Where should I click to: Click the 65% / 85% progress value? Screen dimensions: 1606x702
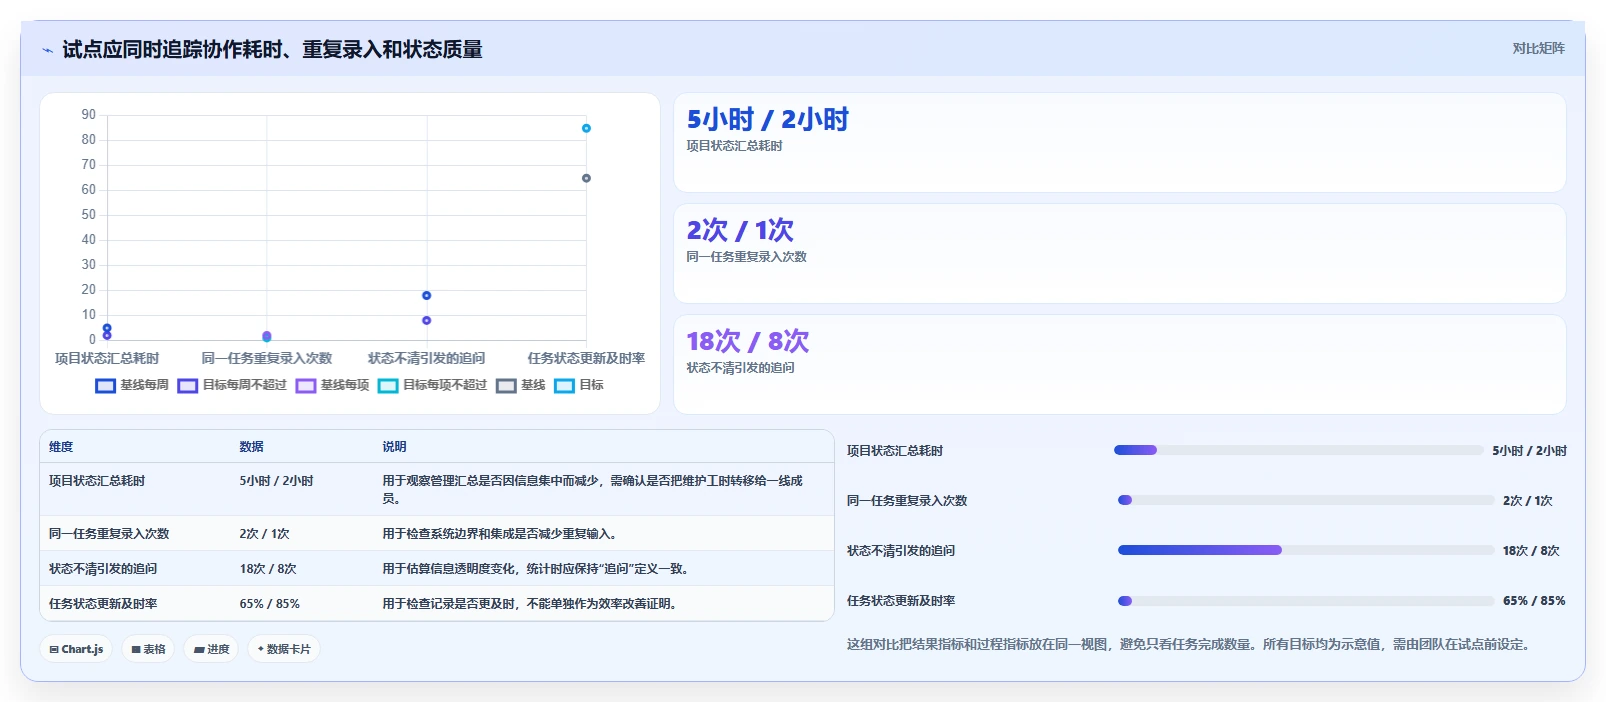coord(1534,601)
